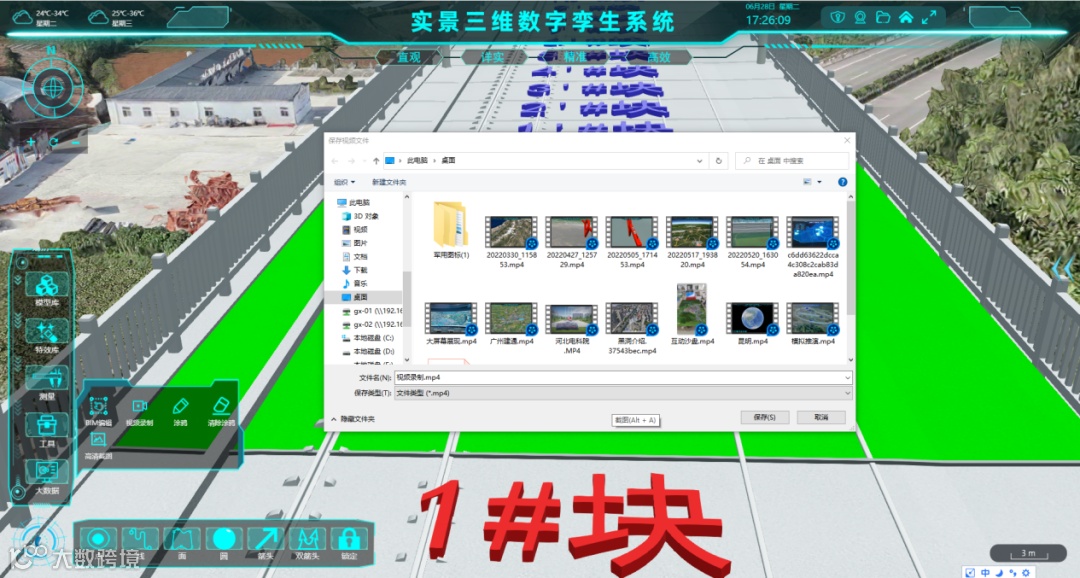
Task: Open the 大数据 big data panel
Action: click(47, 476)
